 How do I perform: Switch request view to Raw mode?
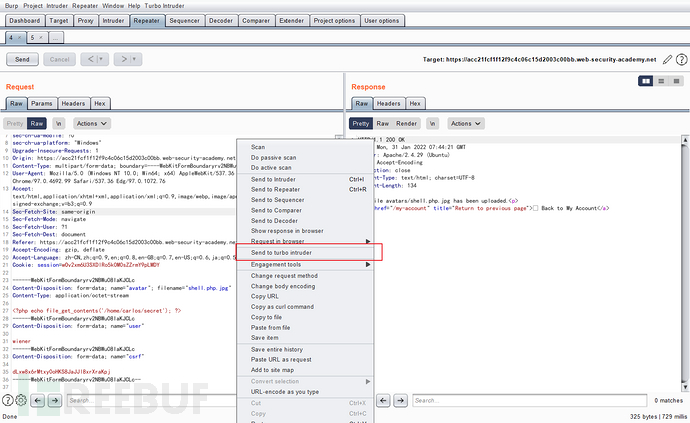[x=37, y=124]
